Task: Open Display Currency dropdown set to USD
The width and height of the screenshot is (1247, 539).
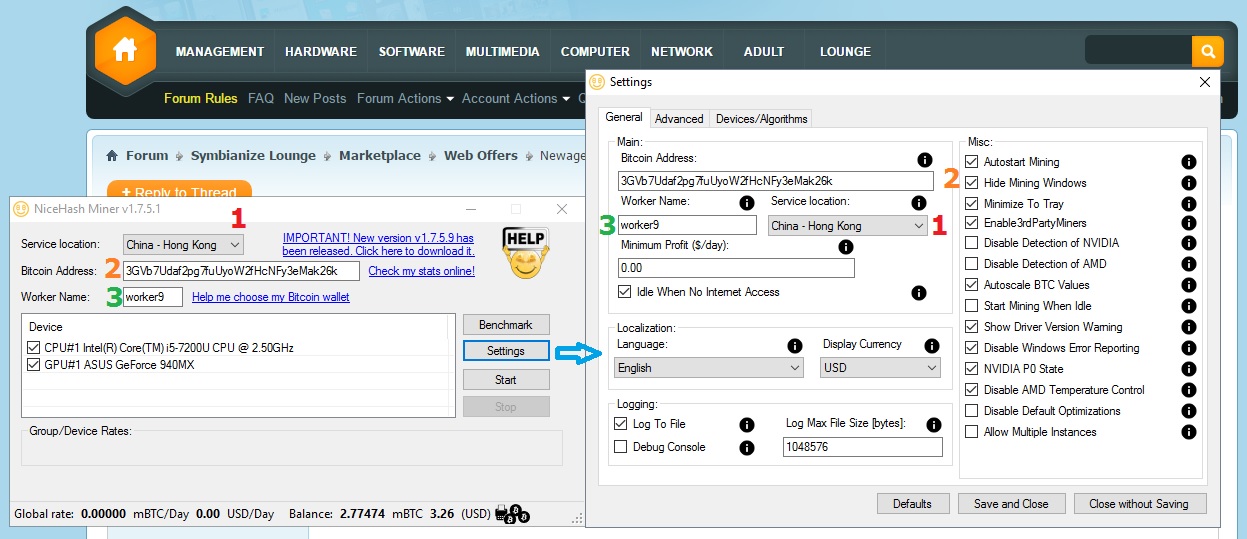Action: click(880, 368)
